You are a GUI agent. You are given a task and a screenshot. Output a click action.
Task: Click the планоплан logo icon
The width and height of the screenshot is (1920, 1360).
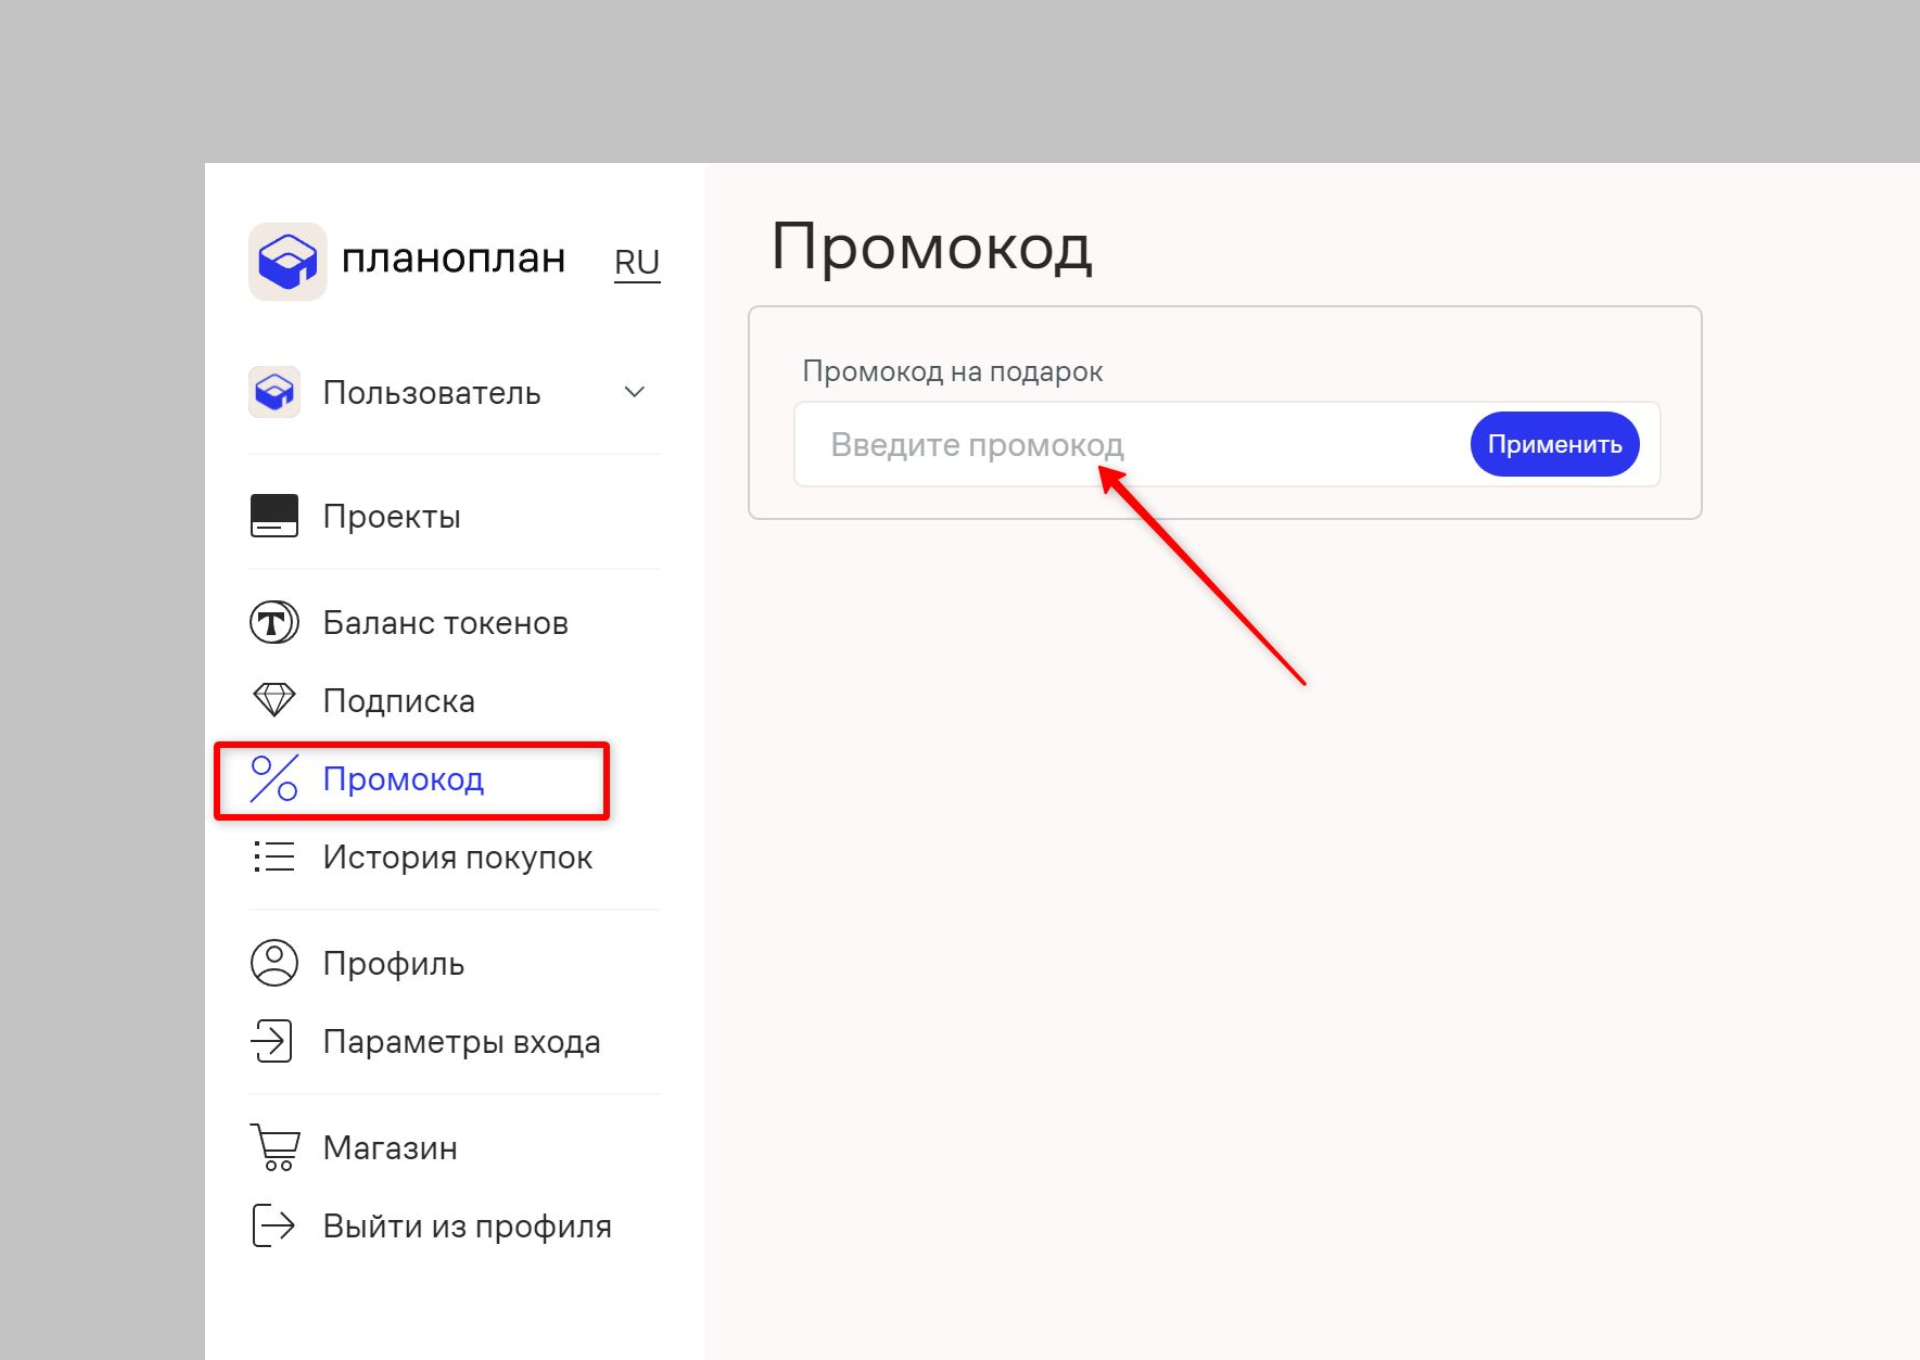[287, 260]
